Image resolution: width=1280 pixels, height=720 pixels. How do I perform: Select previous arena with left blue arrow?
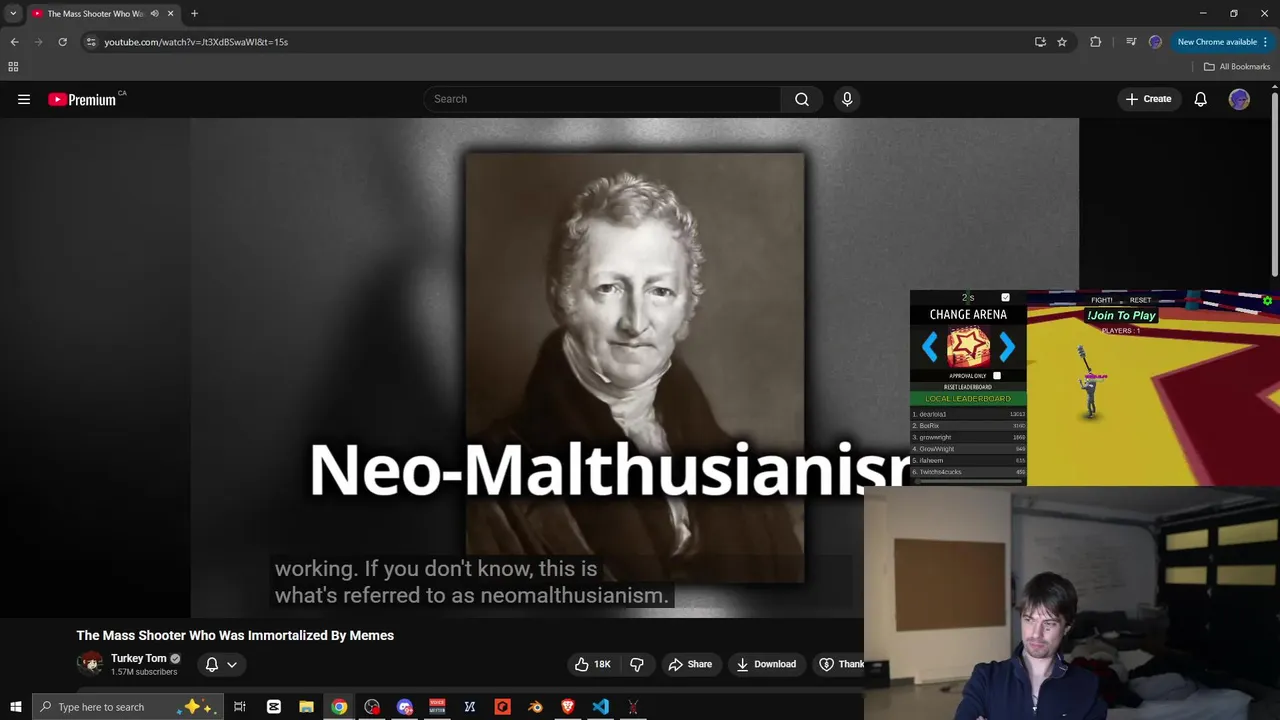click(x=930, y=347)
